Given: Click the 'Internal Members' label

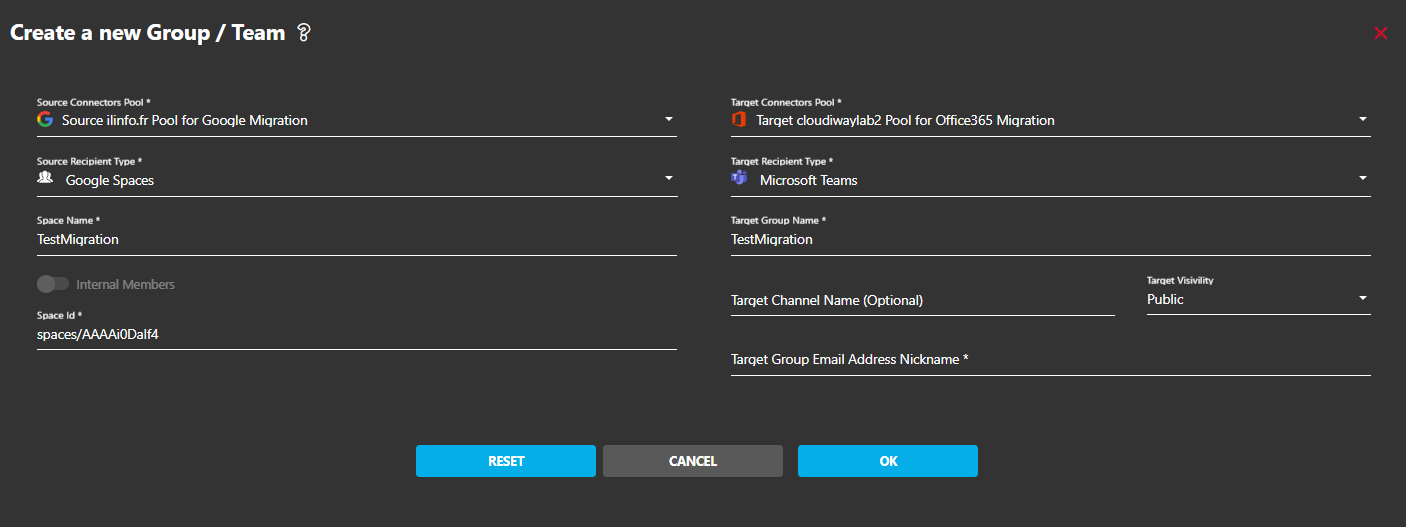Looking at the screenshot, I should 126,285.
